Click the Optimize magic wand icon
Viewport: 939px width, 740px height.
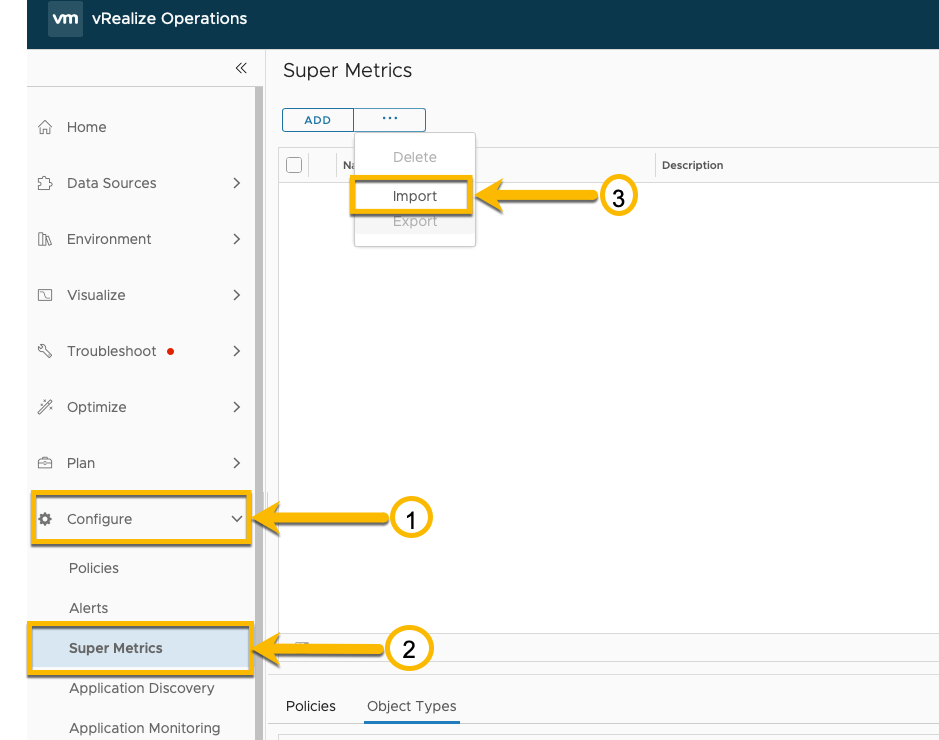coord(45,407)
